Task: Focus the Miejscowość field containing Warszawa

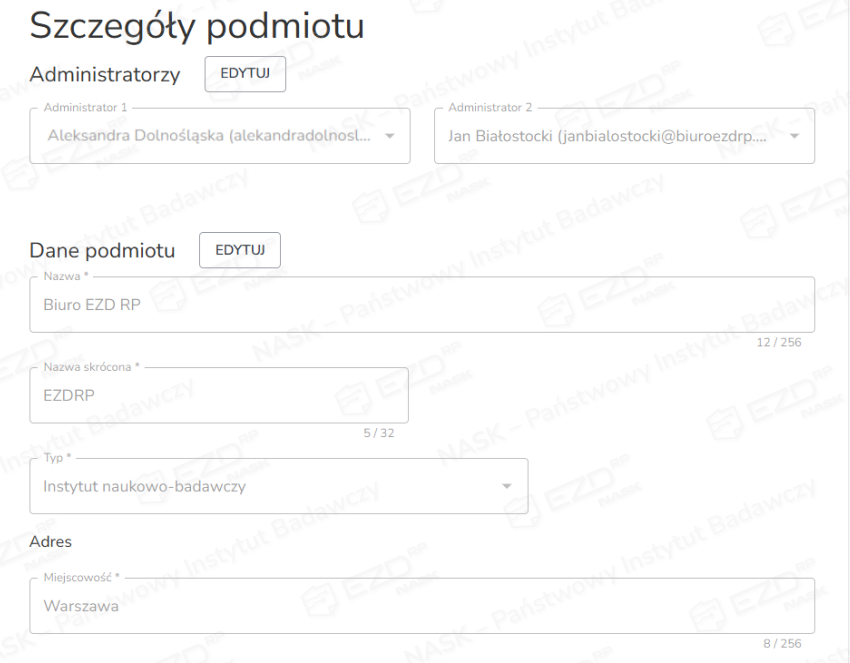Action: click(x=421, y=606)
